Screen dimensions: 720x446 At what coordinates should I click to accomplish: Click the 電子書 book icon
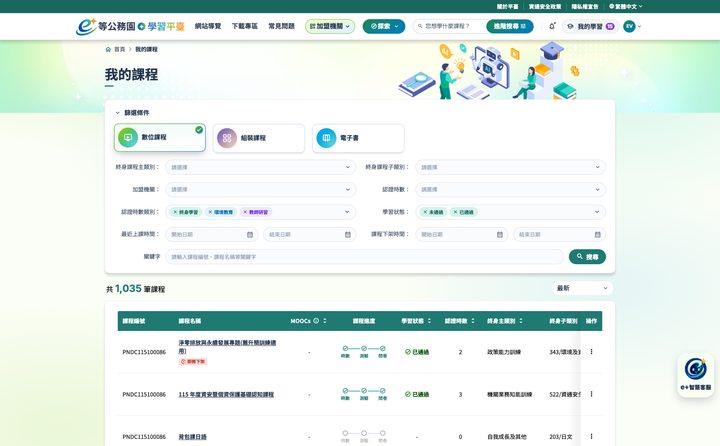click(x=326, y=138)
